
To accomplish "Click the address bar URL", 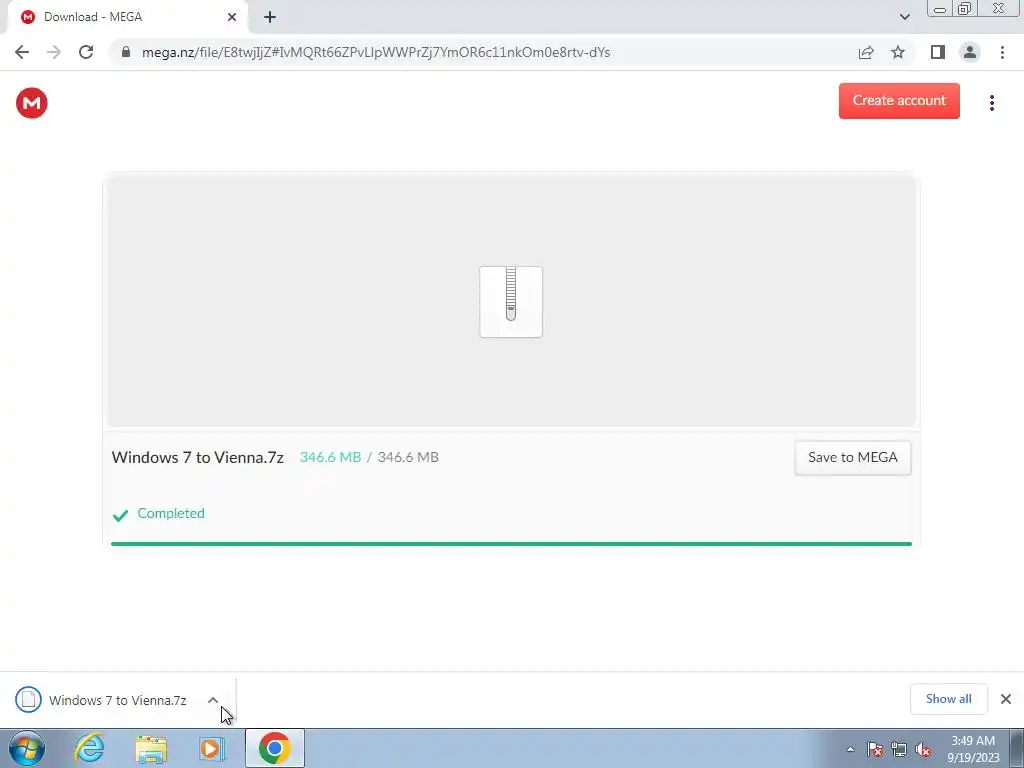I will pos(376,52).
